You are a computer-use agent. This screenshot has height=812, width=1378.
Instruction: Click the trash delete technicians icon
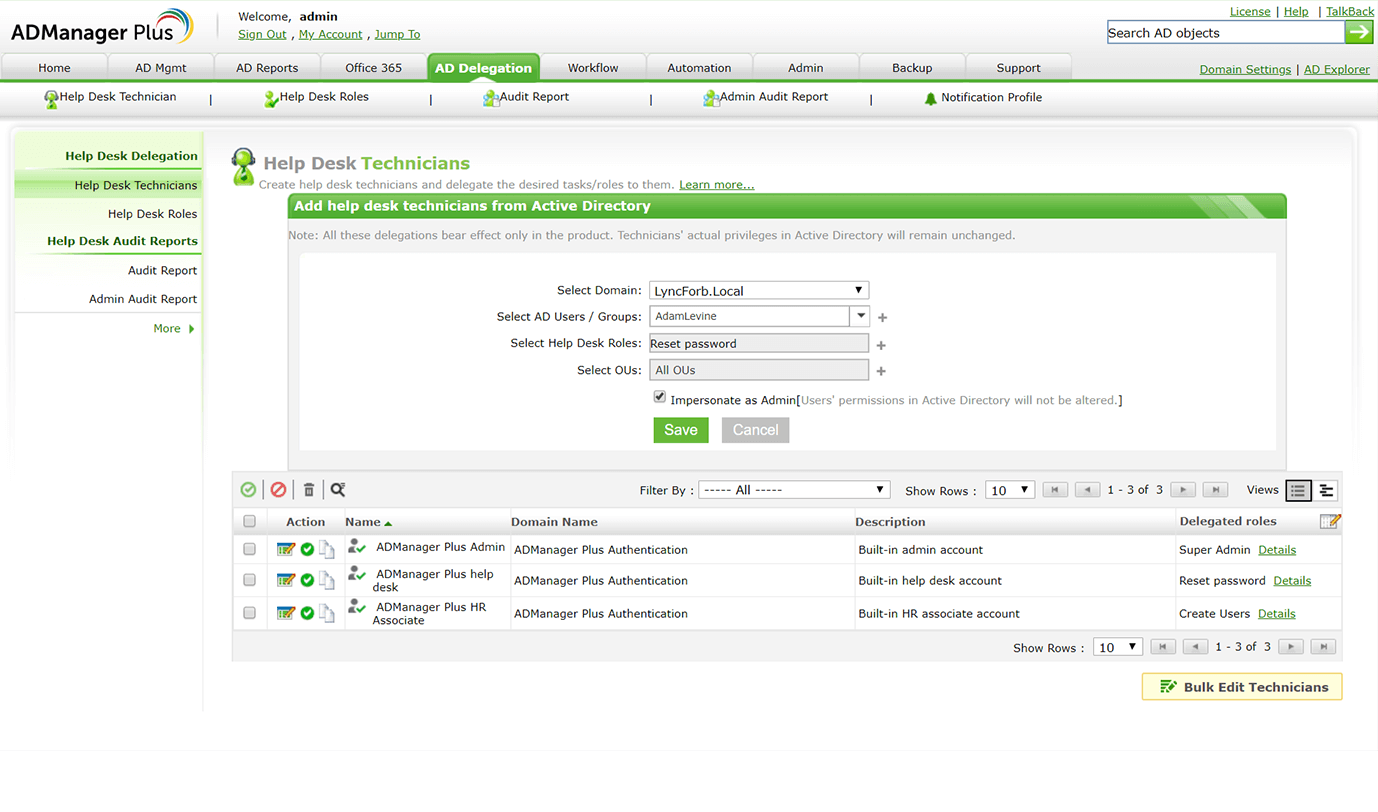click(x=309, y=489)
